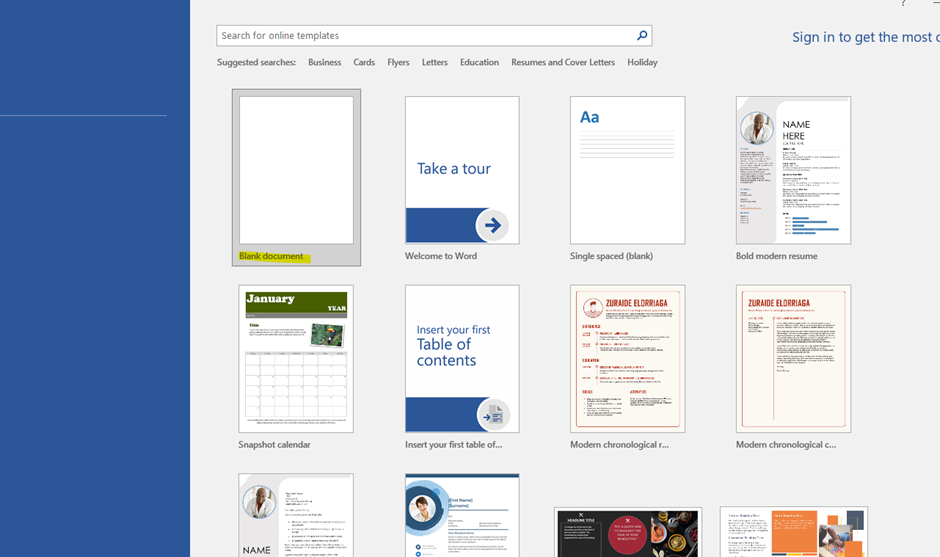Screen dimensions: 940x557
Task: Click inside Search for online templates field
Action: (425, 36)
